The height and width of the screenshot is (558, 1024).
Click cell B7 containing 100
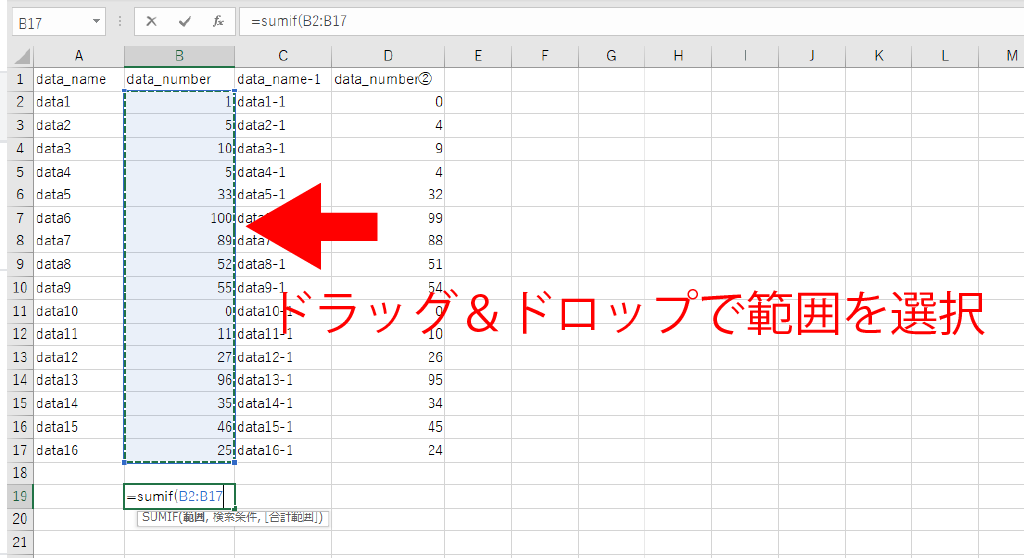[179, 218]
